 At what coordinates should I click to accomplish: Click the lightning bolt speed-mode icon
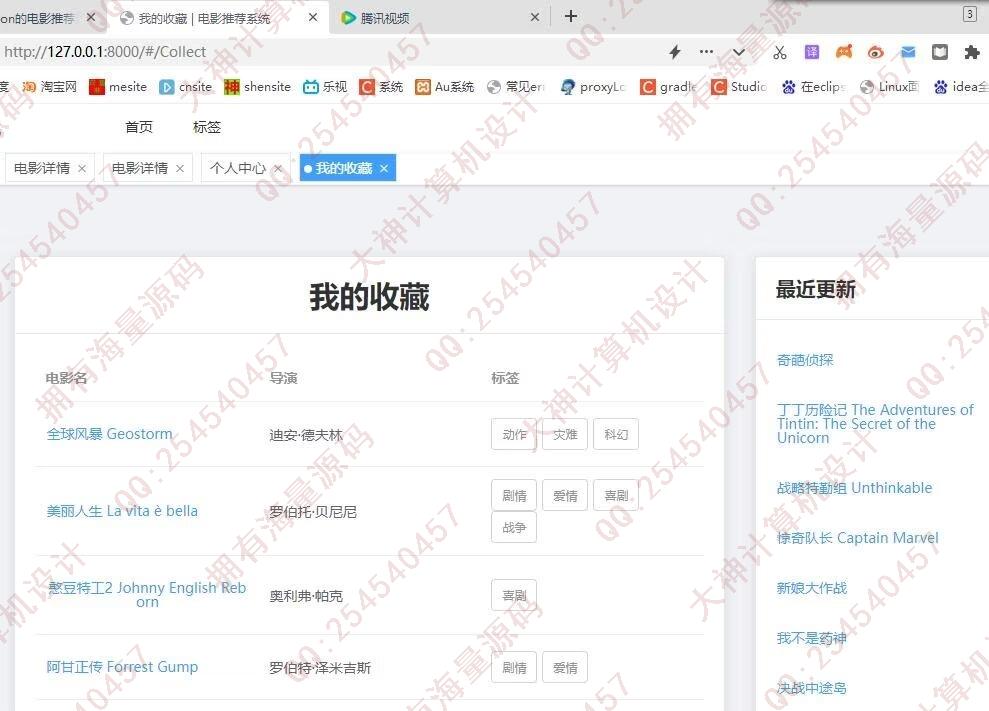click(674, 52)
